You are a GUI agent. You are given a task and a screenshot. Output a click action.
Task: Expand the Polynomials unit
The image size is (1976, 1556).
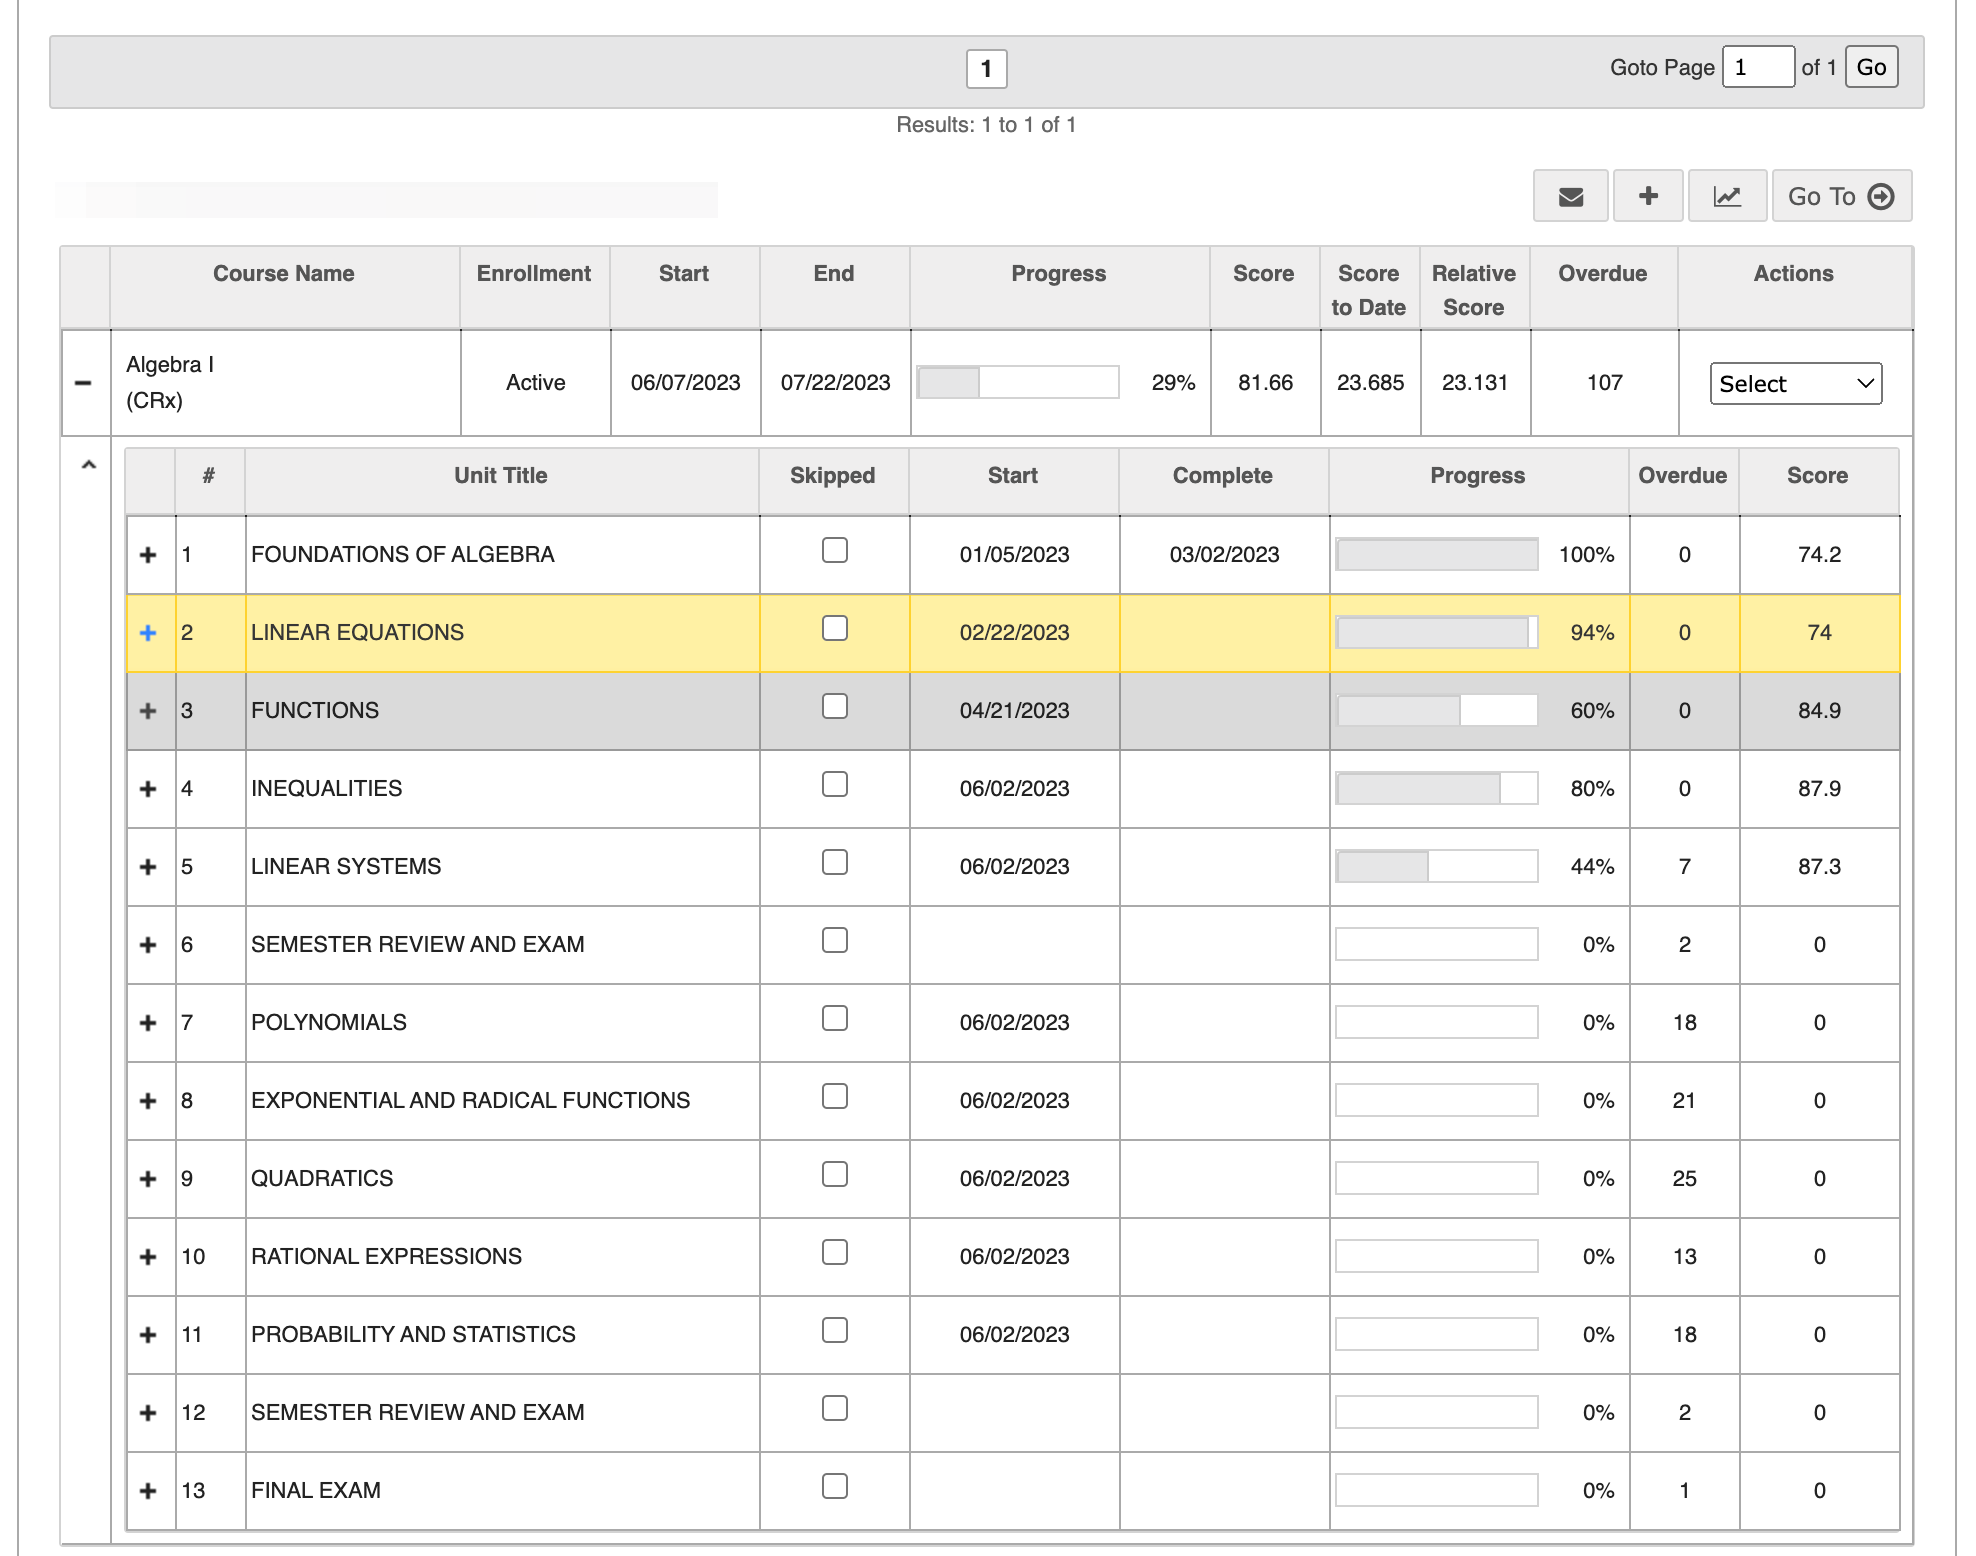tap(148, 1023)
